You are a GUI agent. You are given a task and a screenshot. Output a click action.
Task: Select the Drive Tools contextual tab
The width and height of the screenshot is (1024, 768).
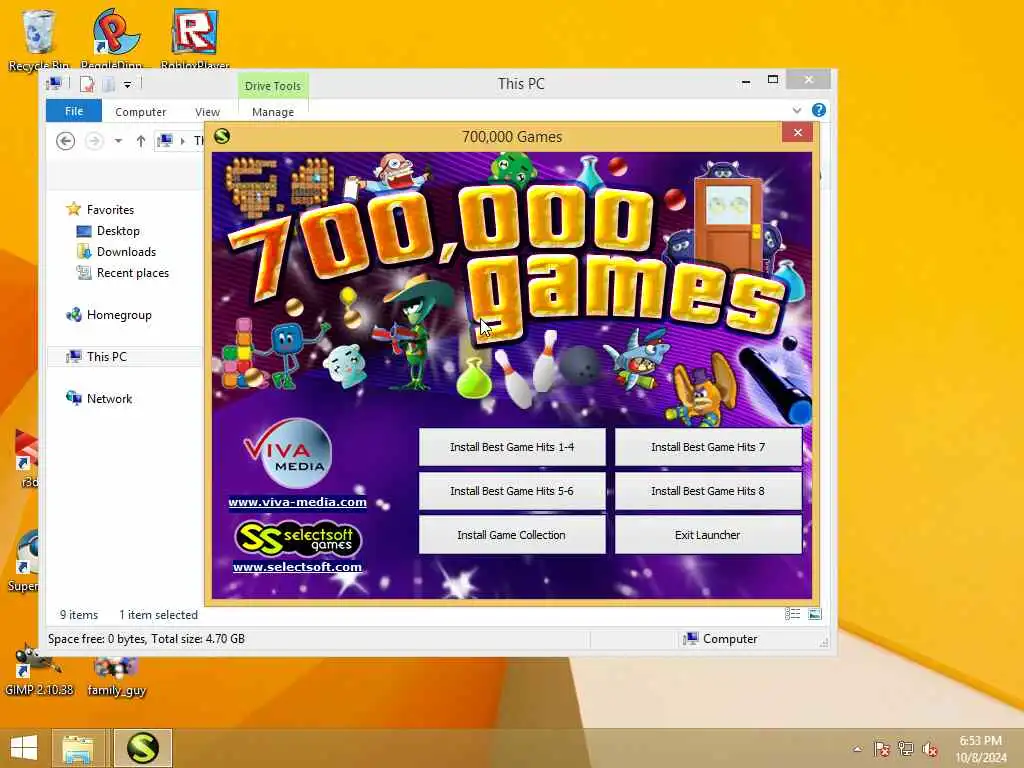pos(273,86)
